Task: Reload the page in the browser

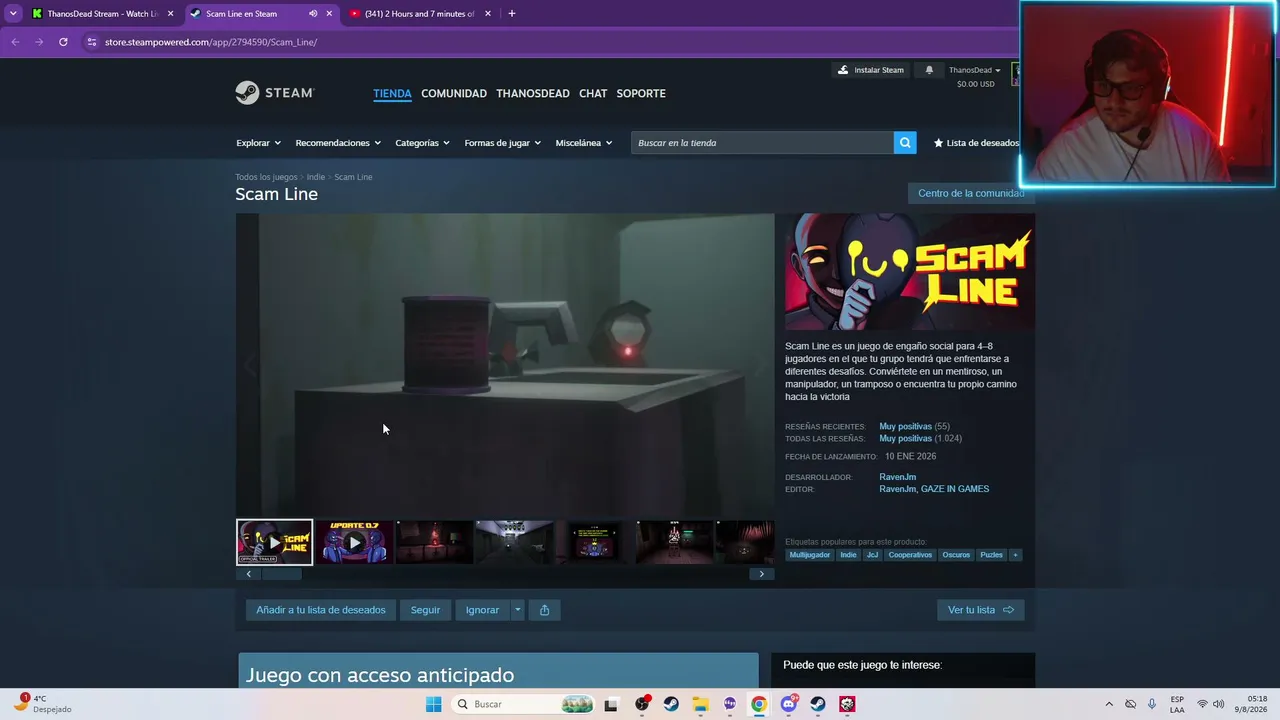Action: (63, 42)
